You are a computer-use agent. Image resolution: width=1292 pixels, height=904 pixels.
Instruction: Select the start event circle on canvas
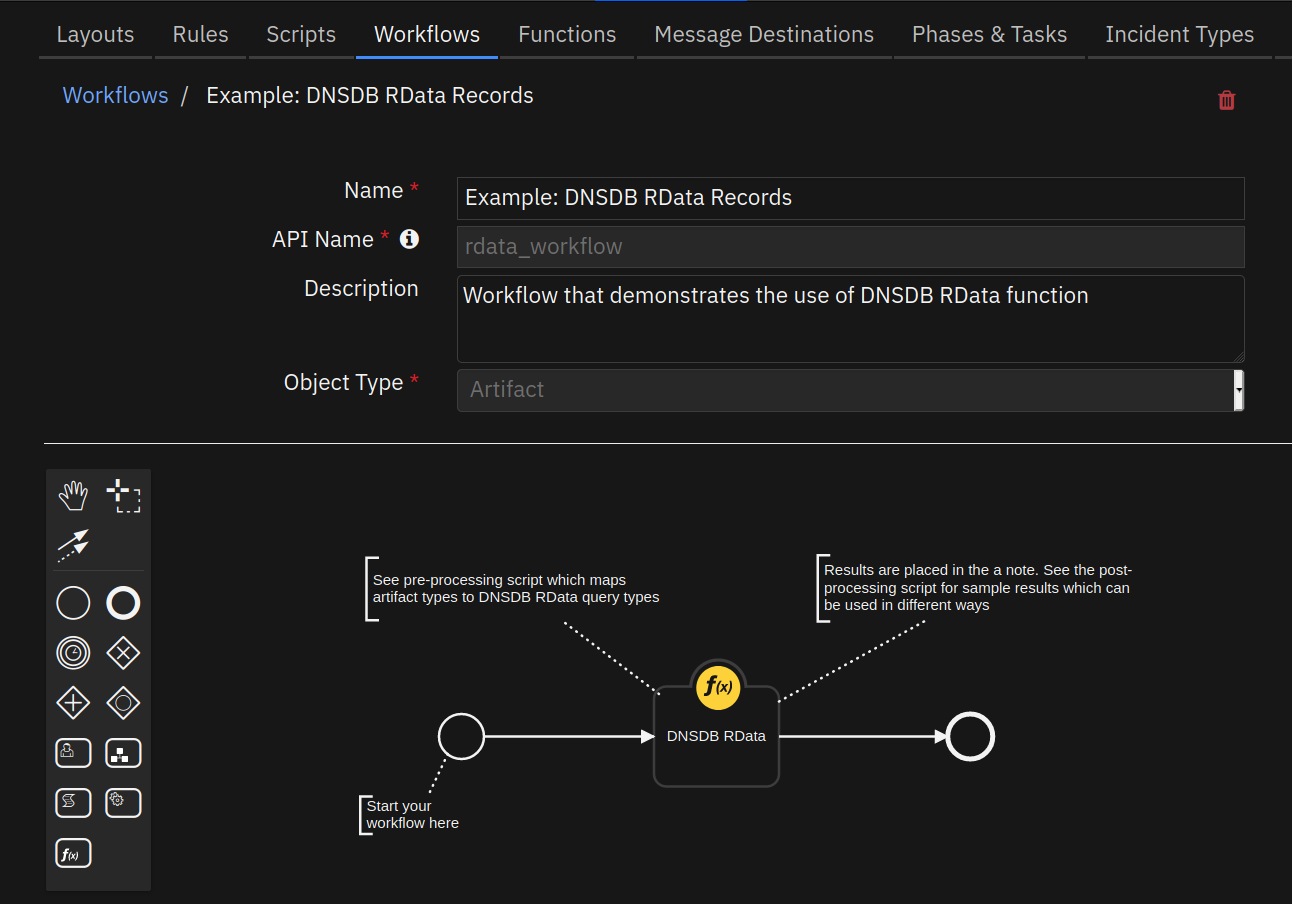coord(461,737)
